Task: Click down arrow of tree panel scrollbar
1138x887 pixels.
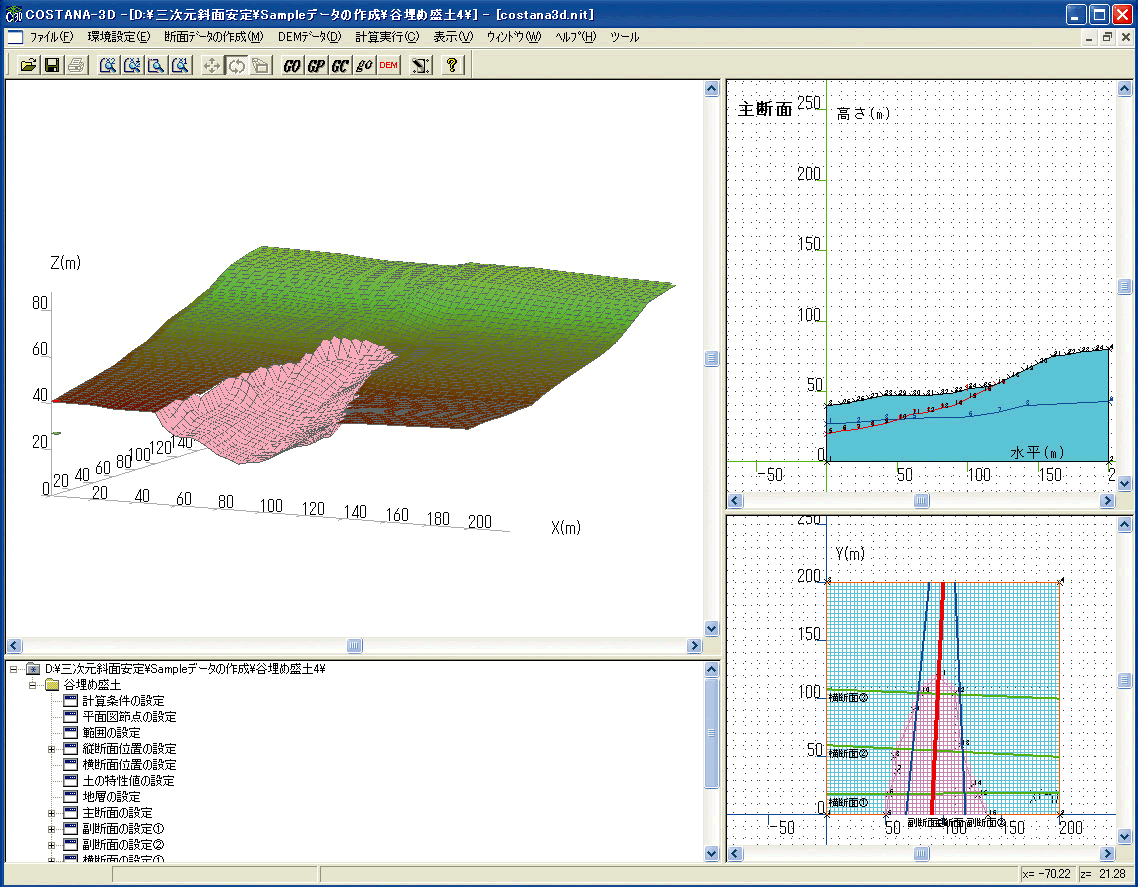Action: pos(712,853)
